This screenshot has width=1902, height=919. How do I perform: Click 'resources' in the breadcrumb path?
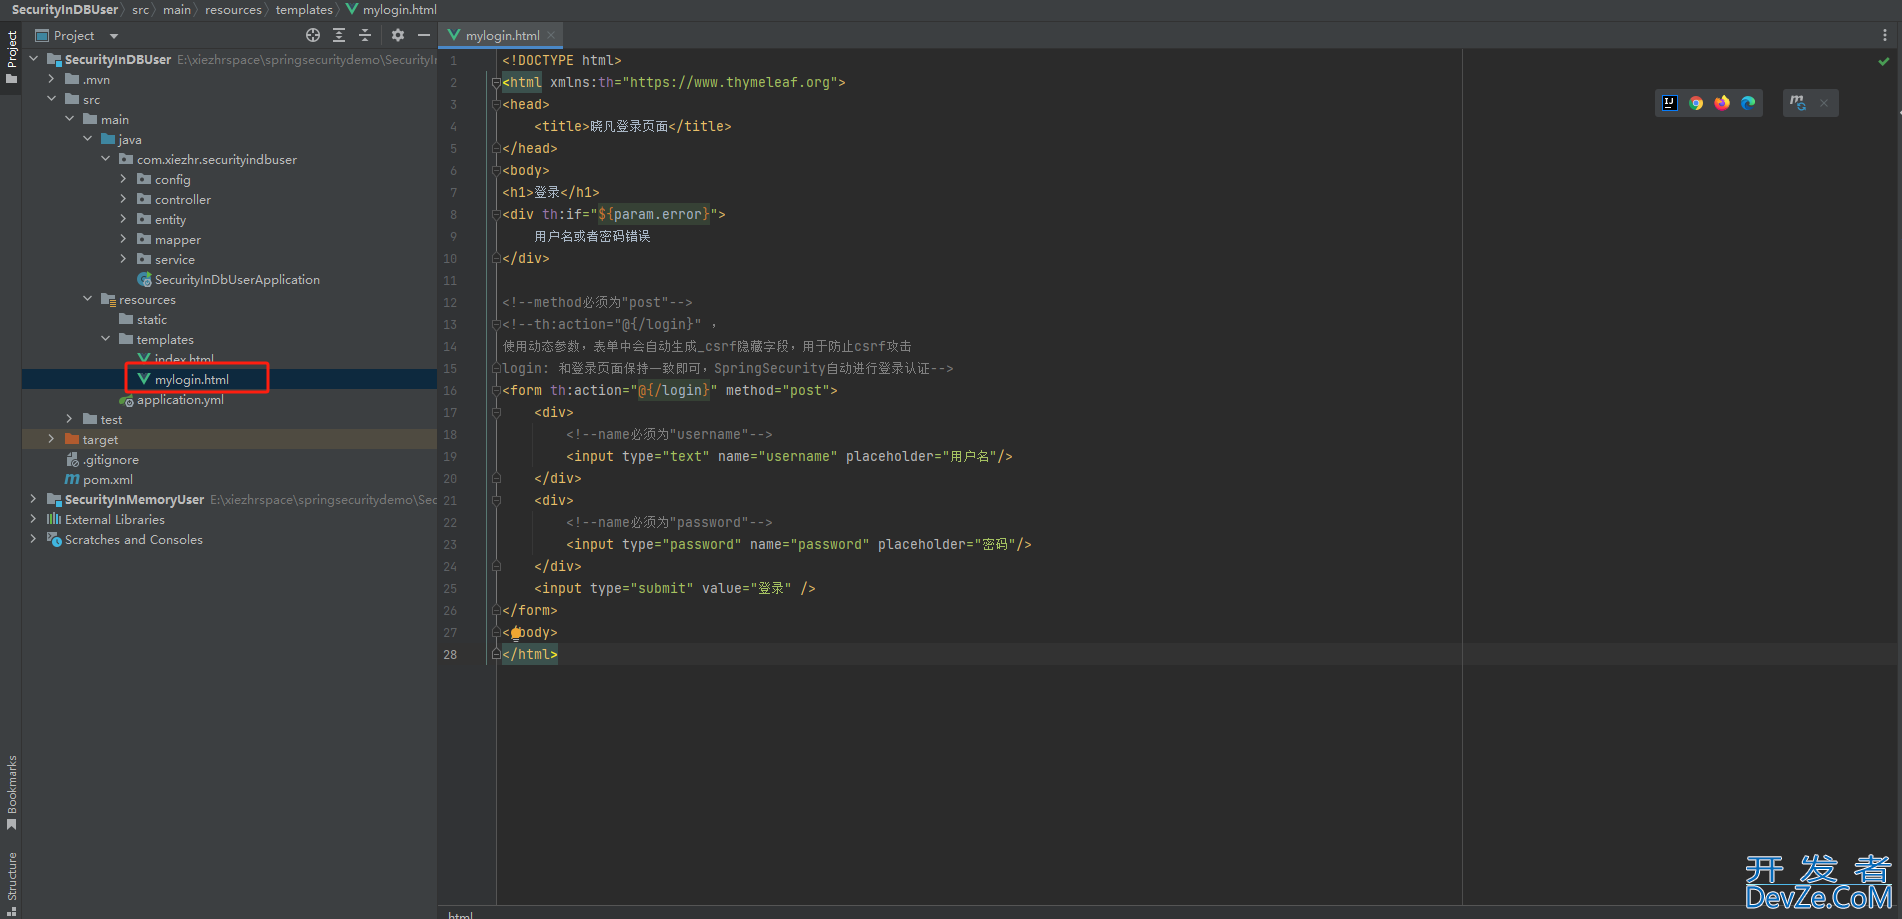[x=233, y=10]
